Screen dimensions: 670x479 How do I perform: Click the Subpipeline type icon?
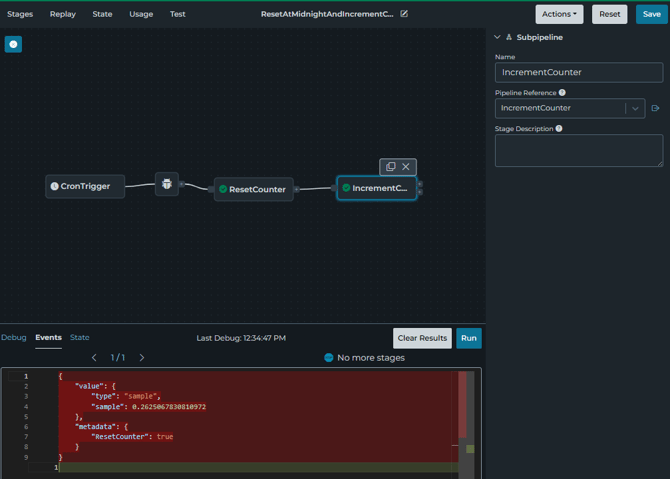click(x=509, y=37)
